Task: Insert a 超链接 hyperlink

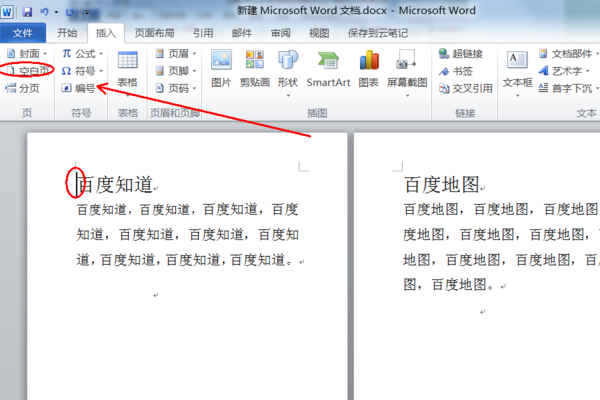Action: pyautogui.click(x=461, y=53)
